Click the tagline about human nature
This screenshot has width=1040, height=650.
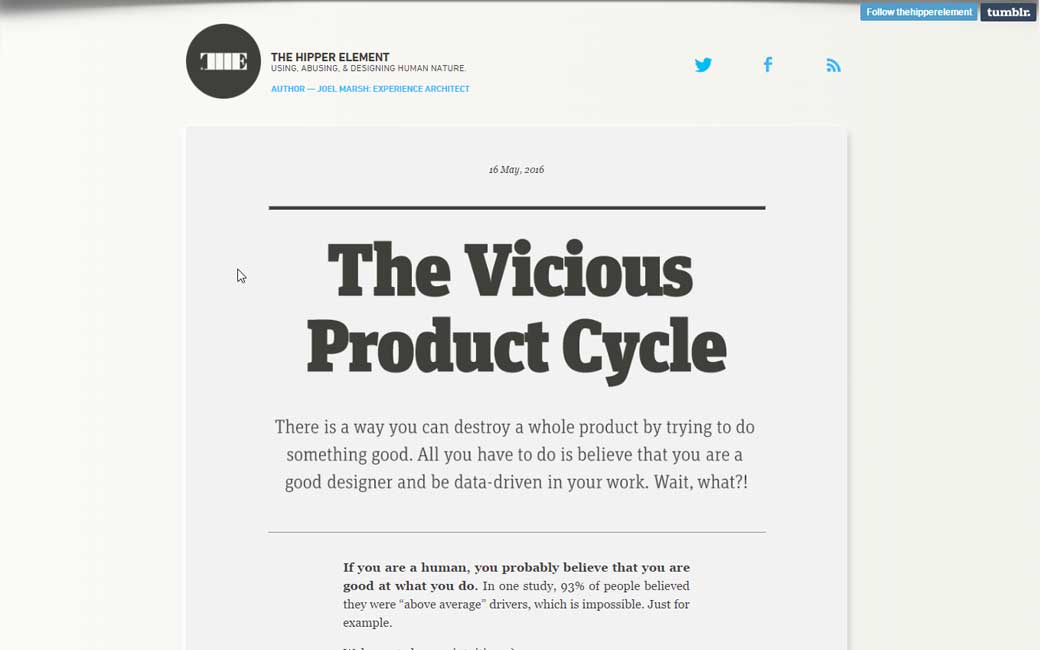368,69
